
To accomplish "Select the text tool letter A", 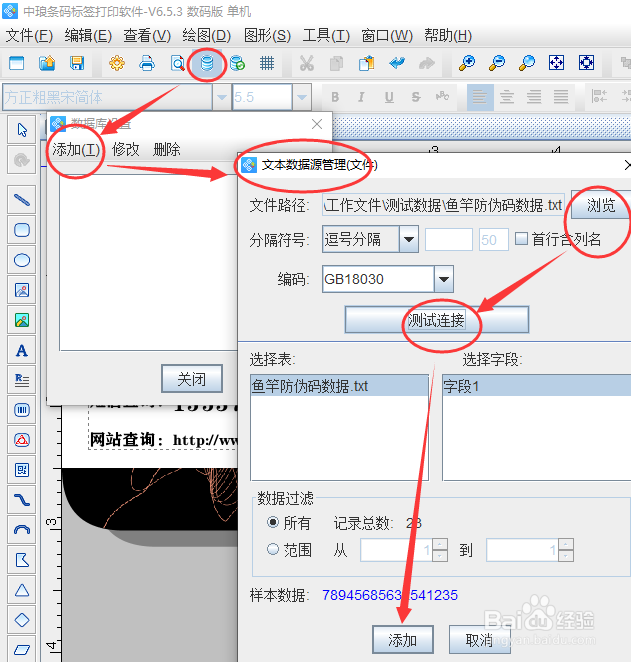I will (22, 350).
